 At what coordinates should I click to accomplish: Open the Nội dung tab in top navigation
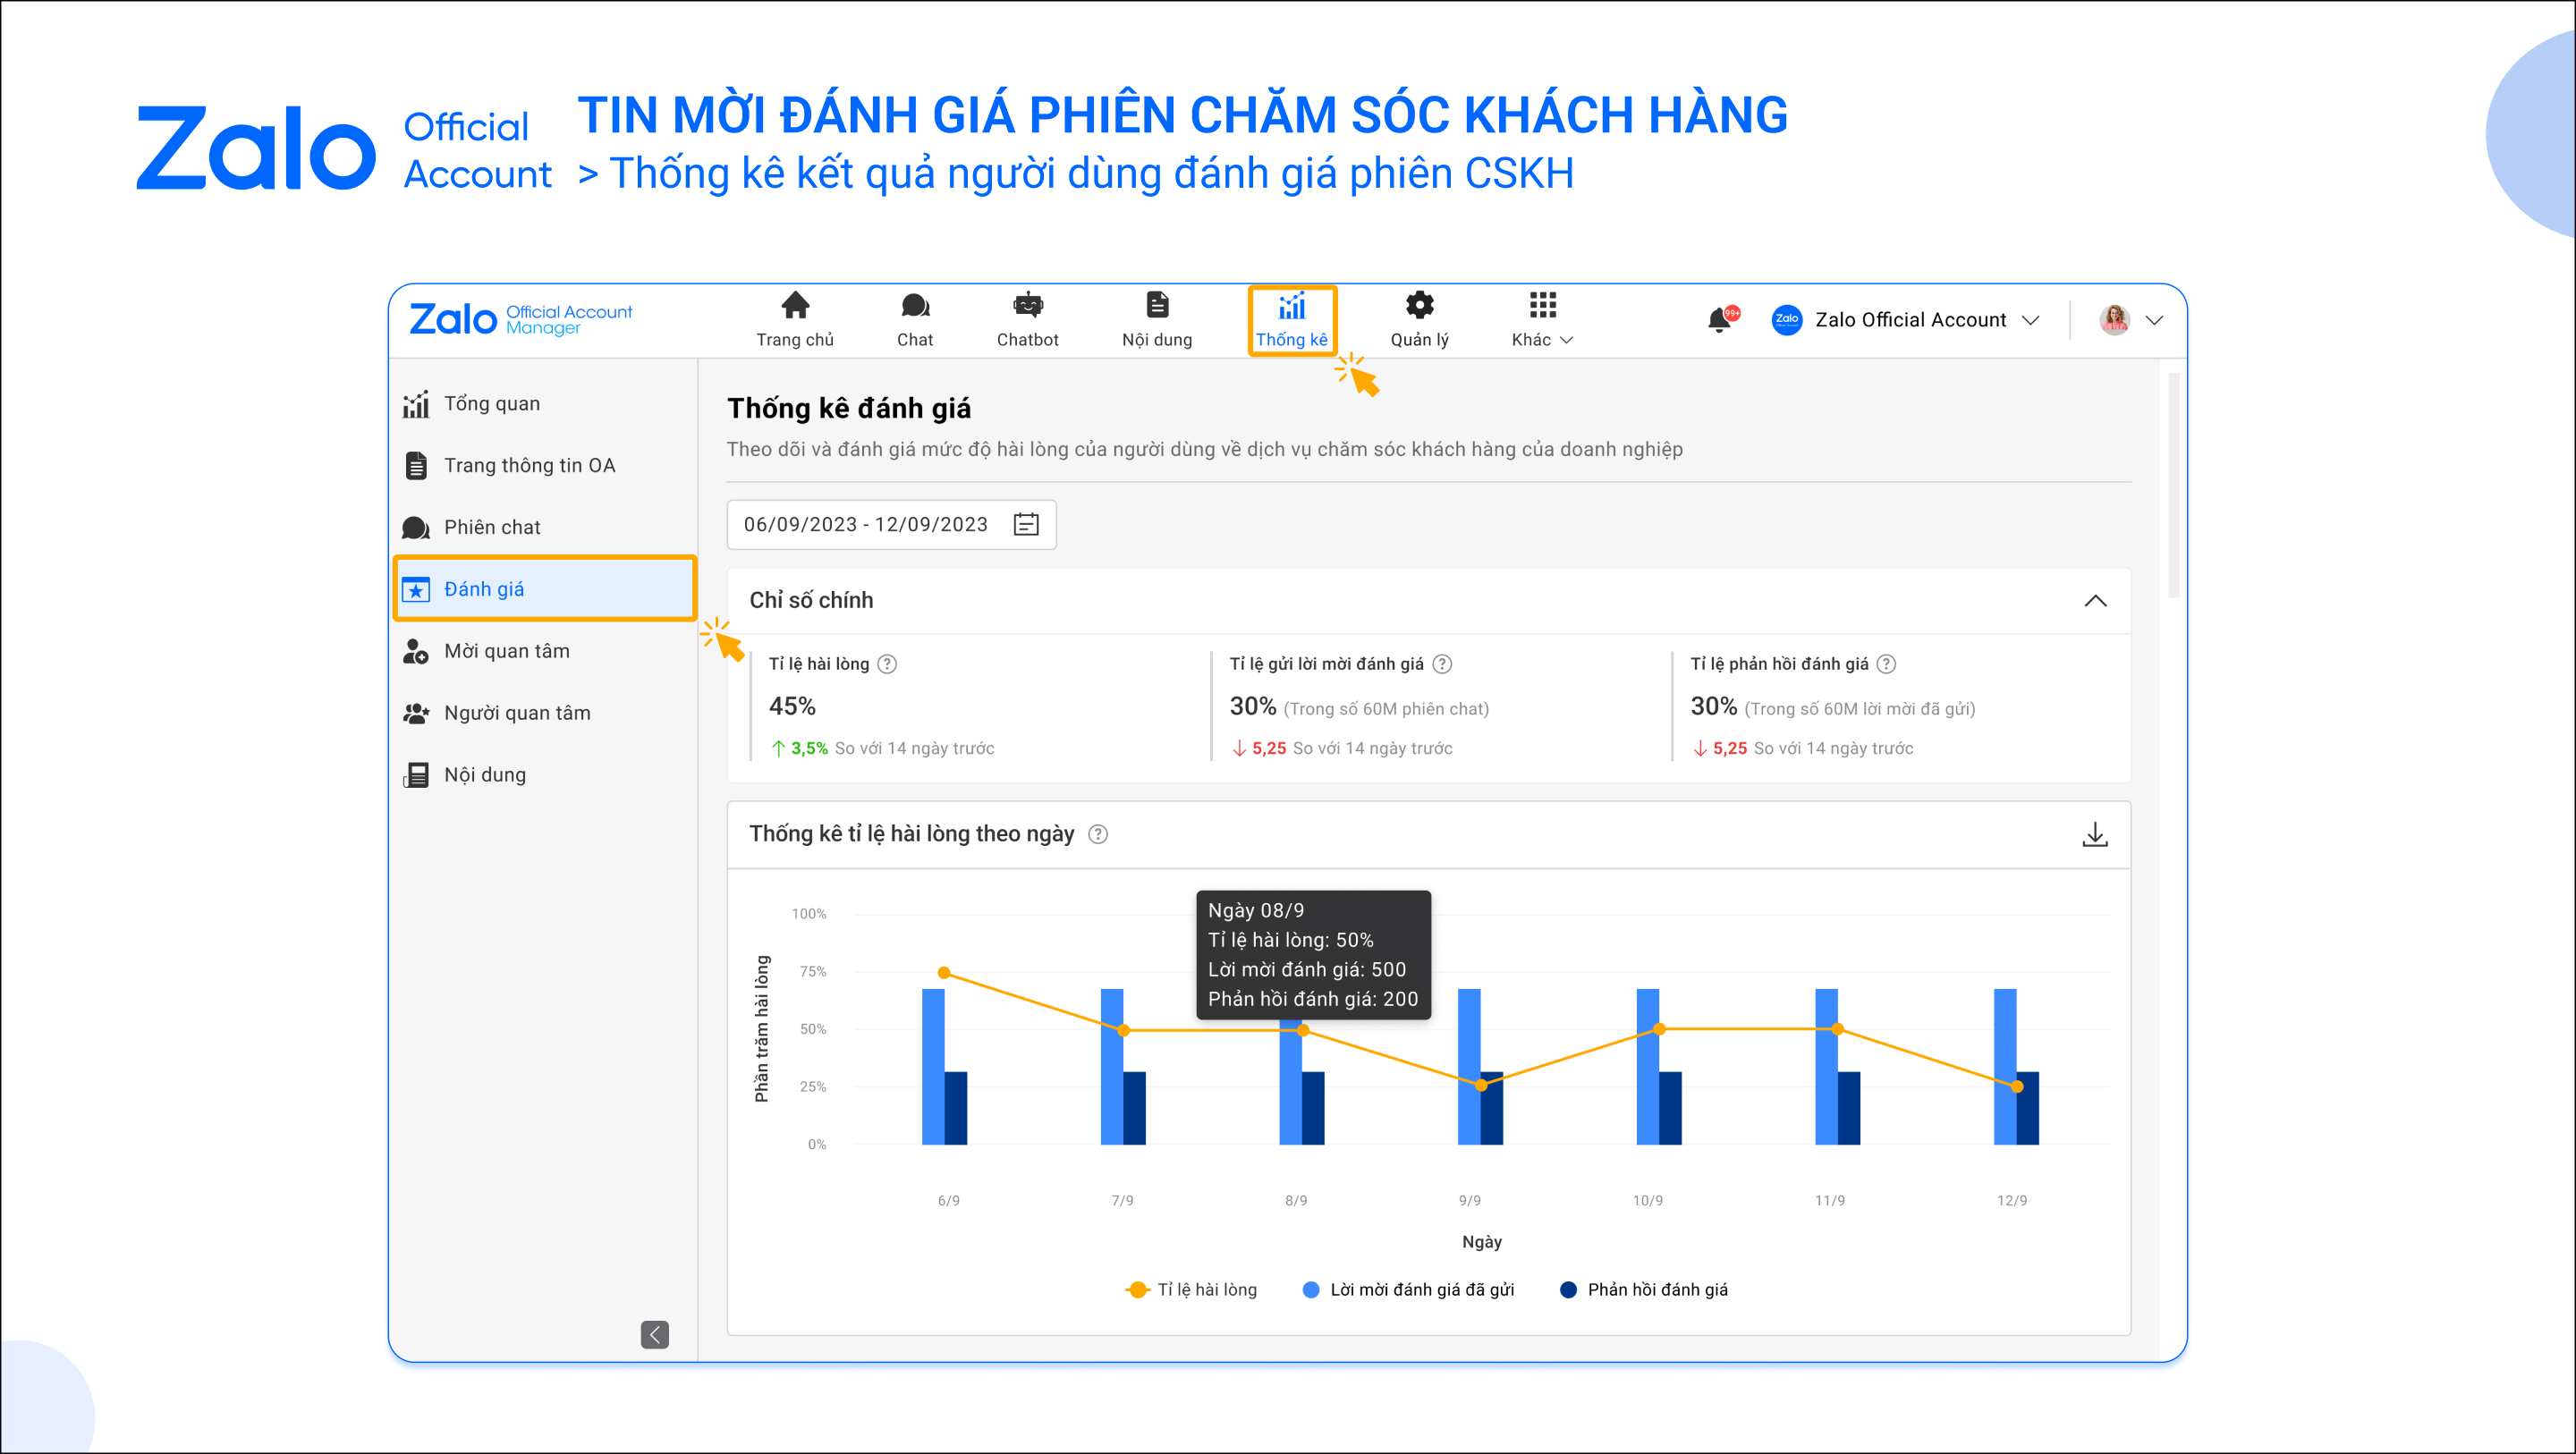[x=1157, y=320]
